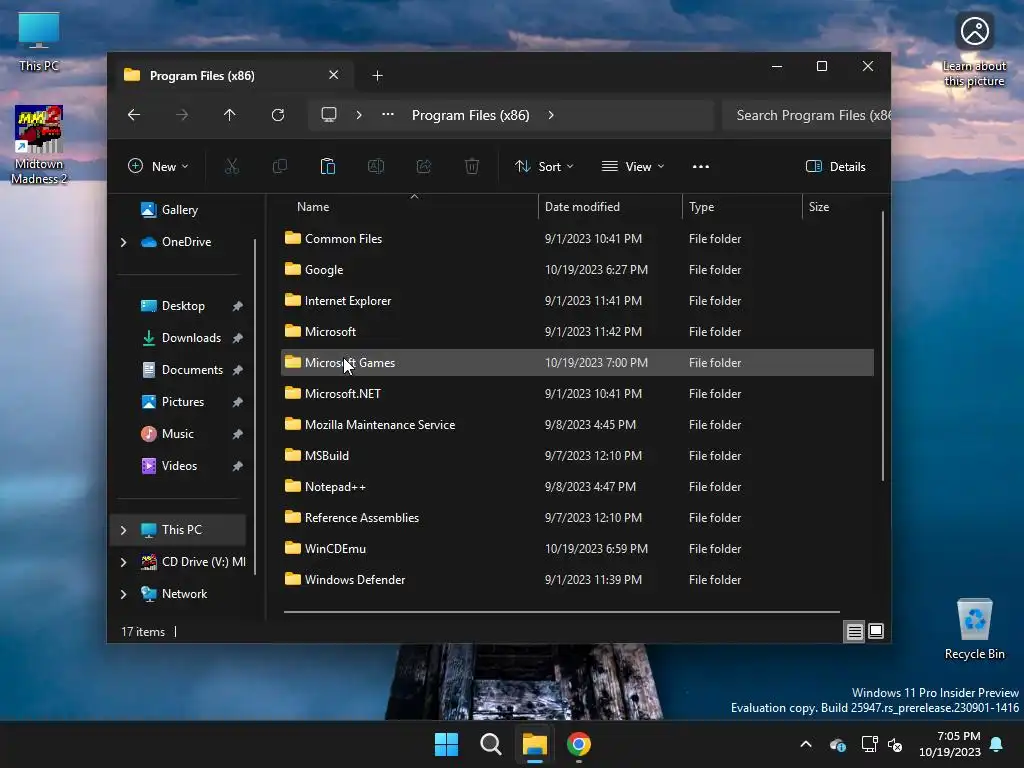Select the Common Files folder
The image size is (1024, 768).
(x=577, y=238)
